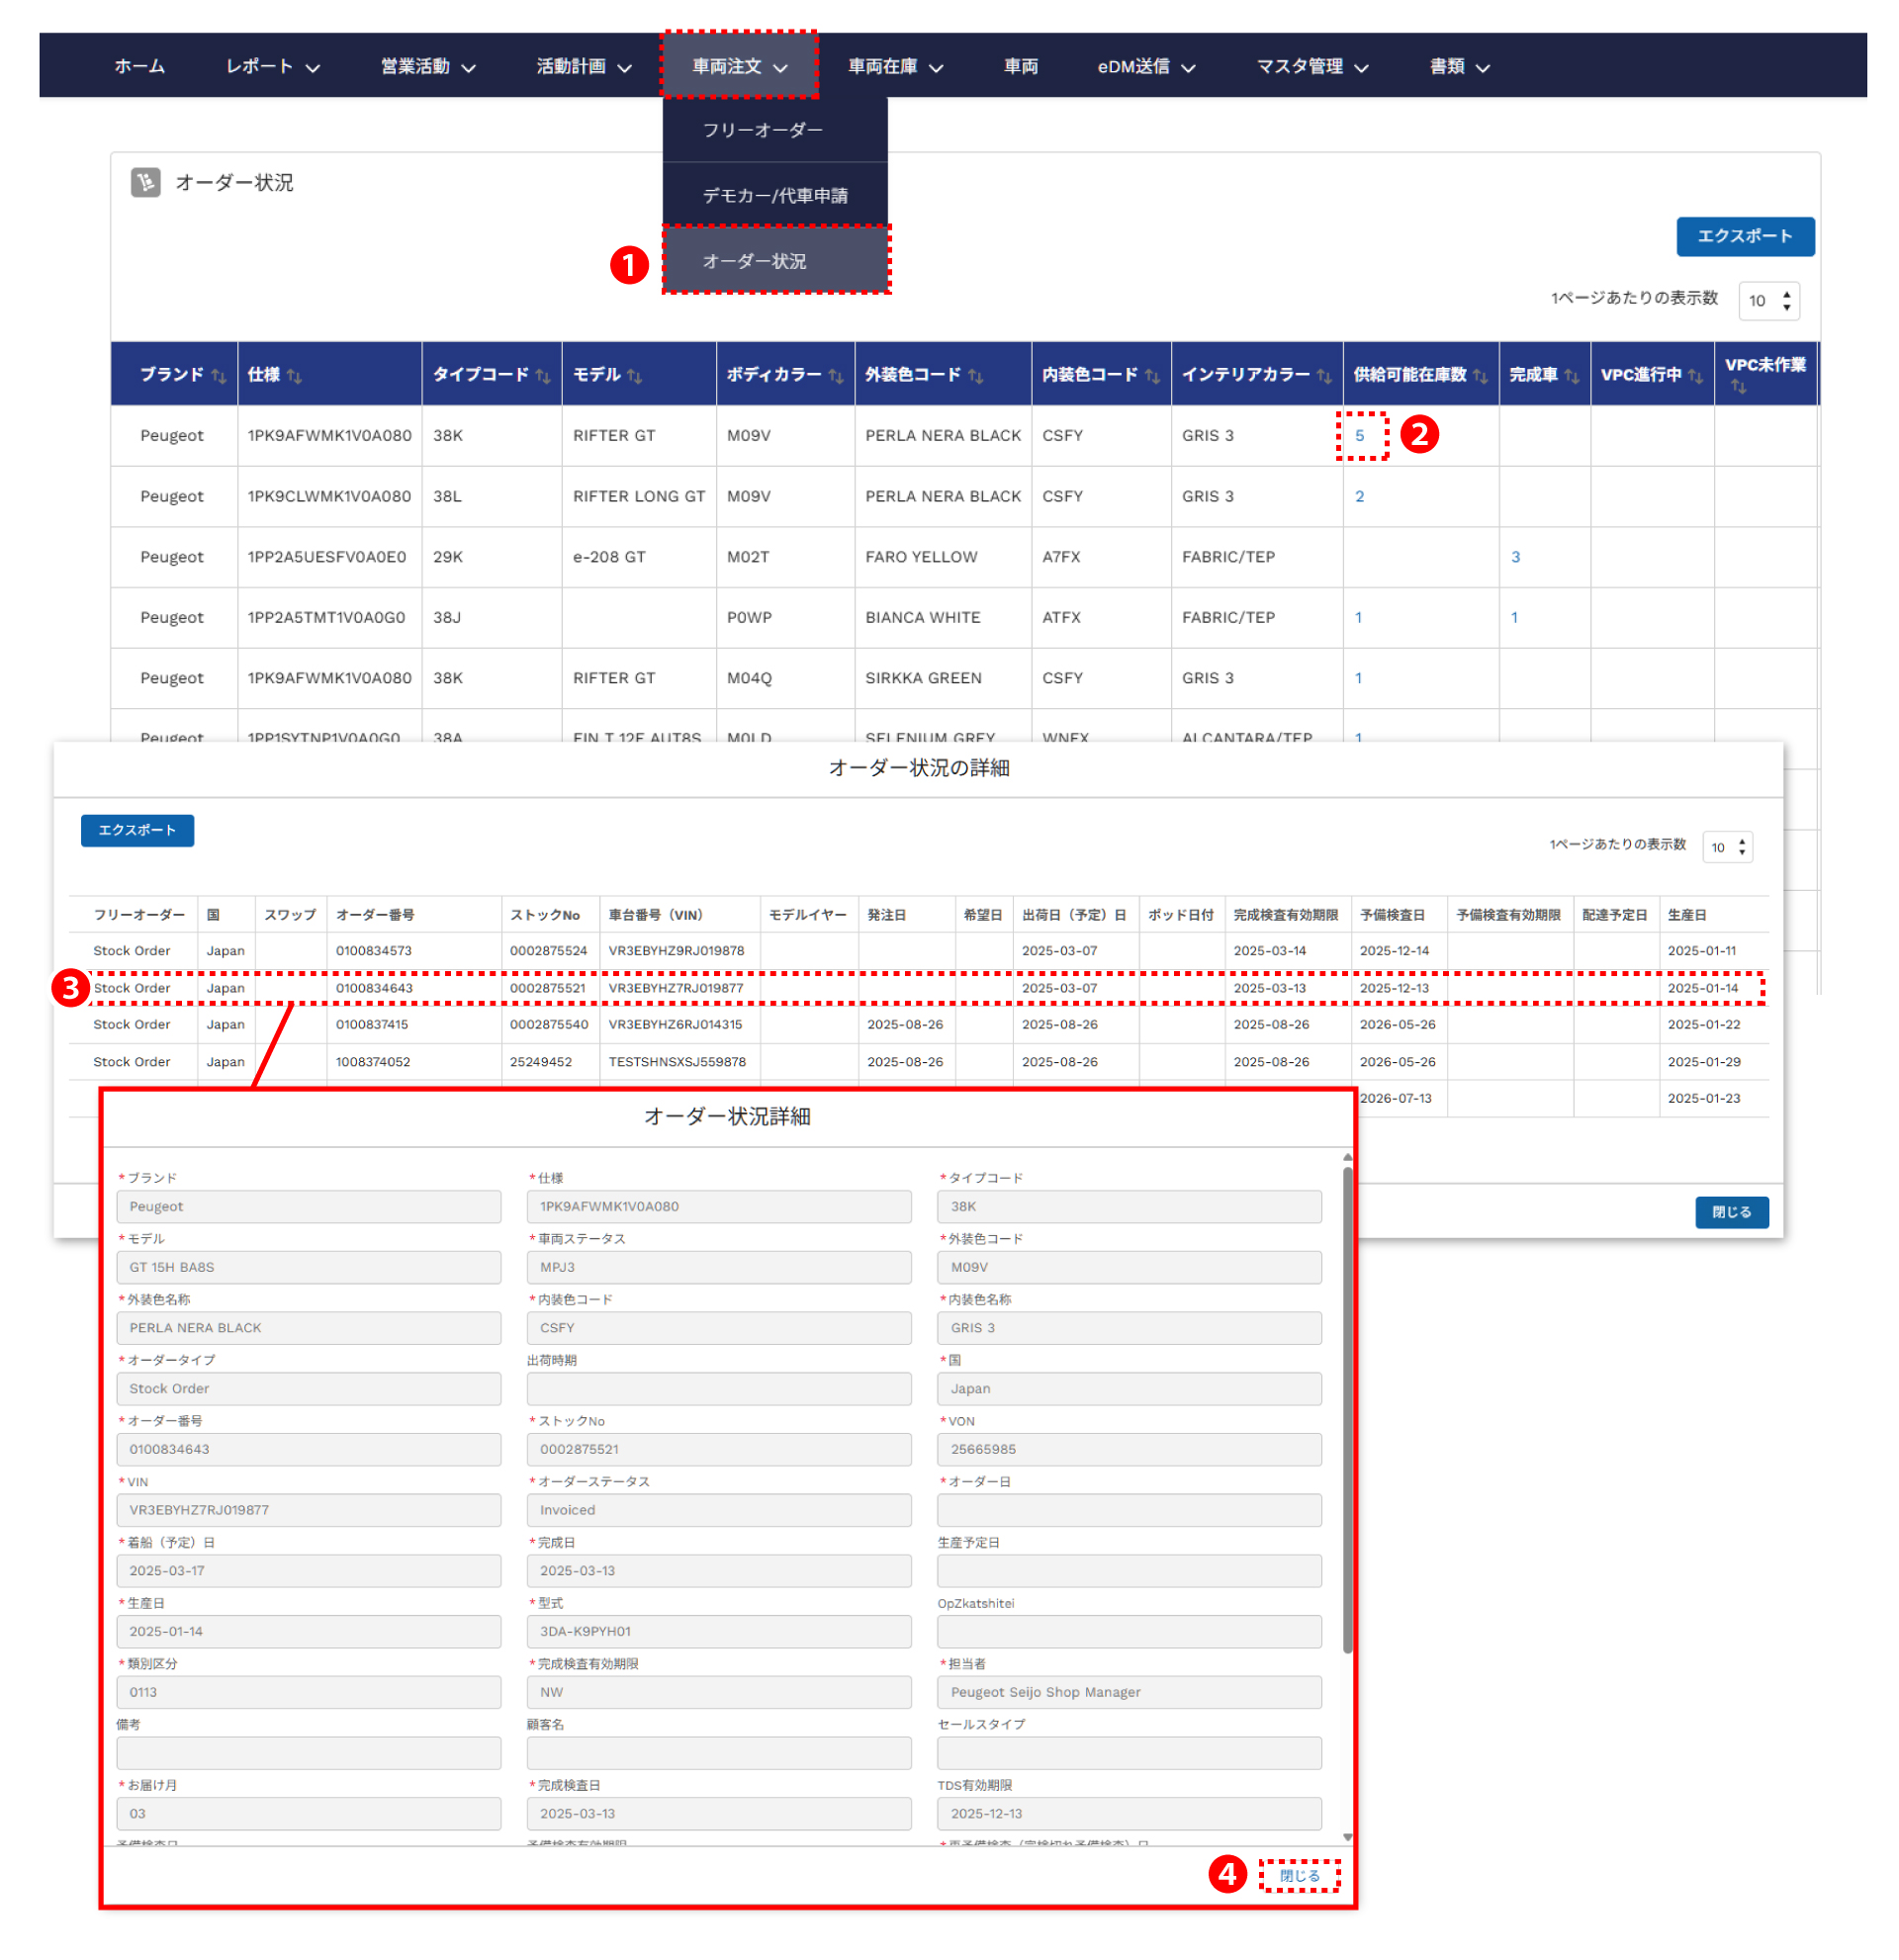
Task: Choose フリーオーダー menu entry
Action: 762,130
